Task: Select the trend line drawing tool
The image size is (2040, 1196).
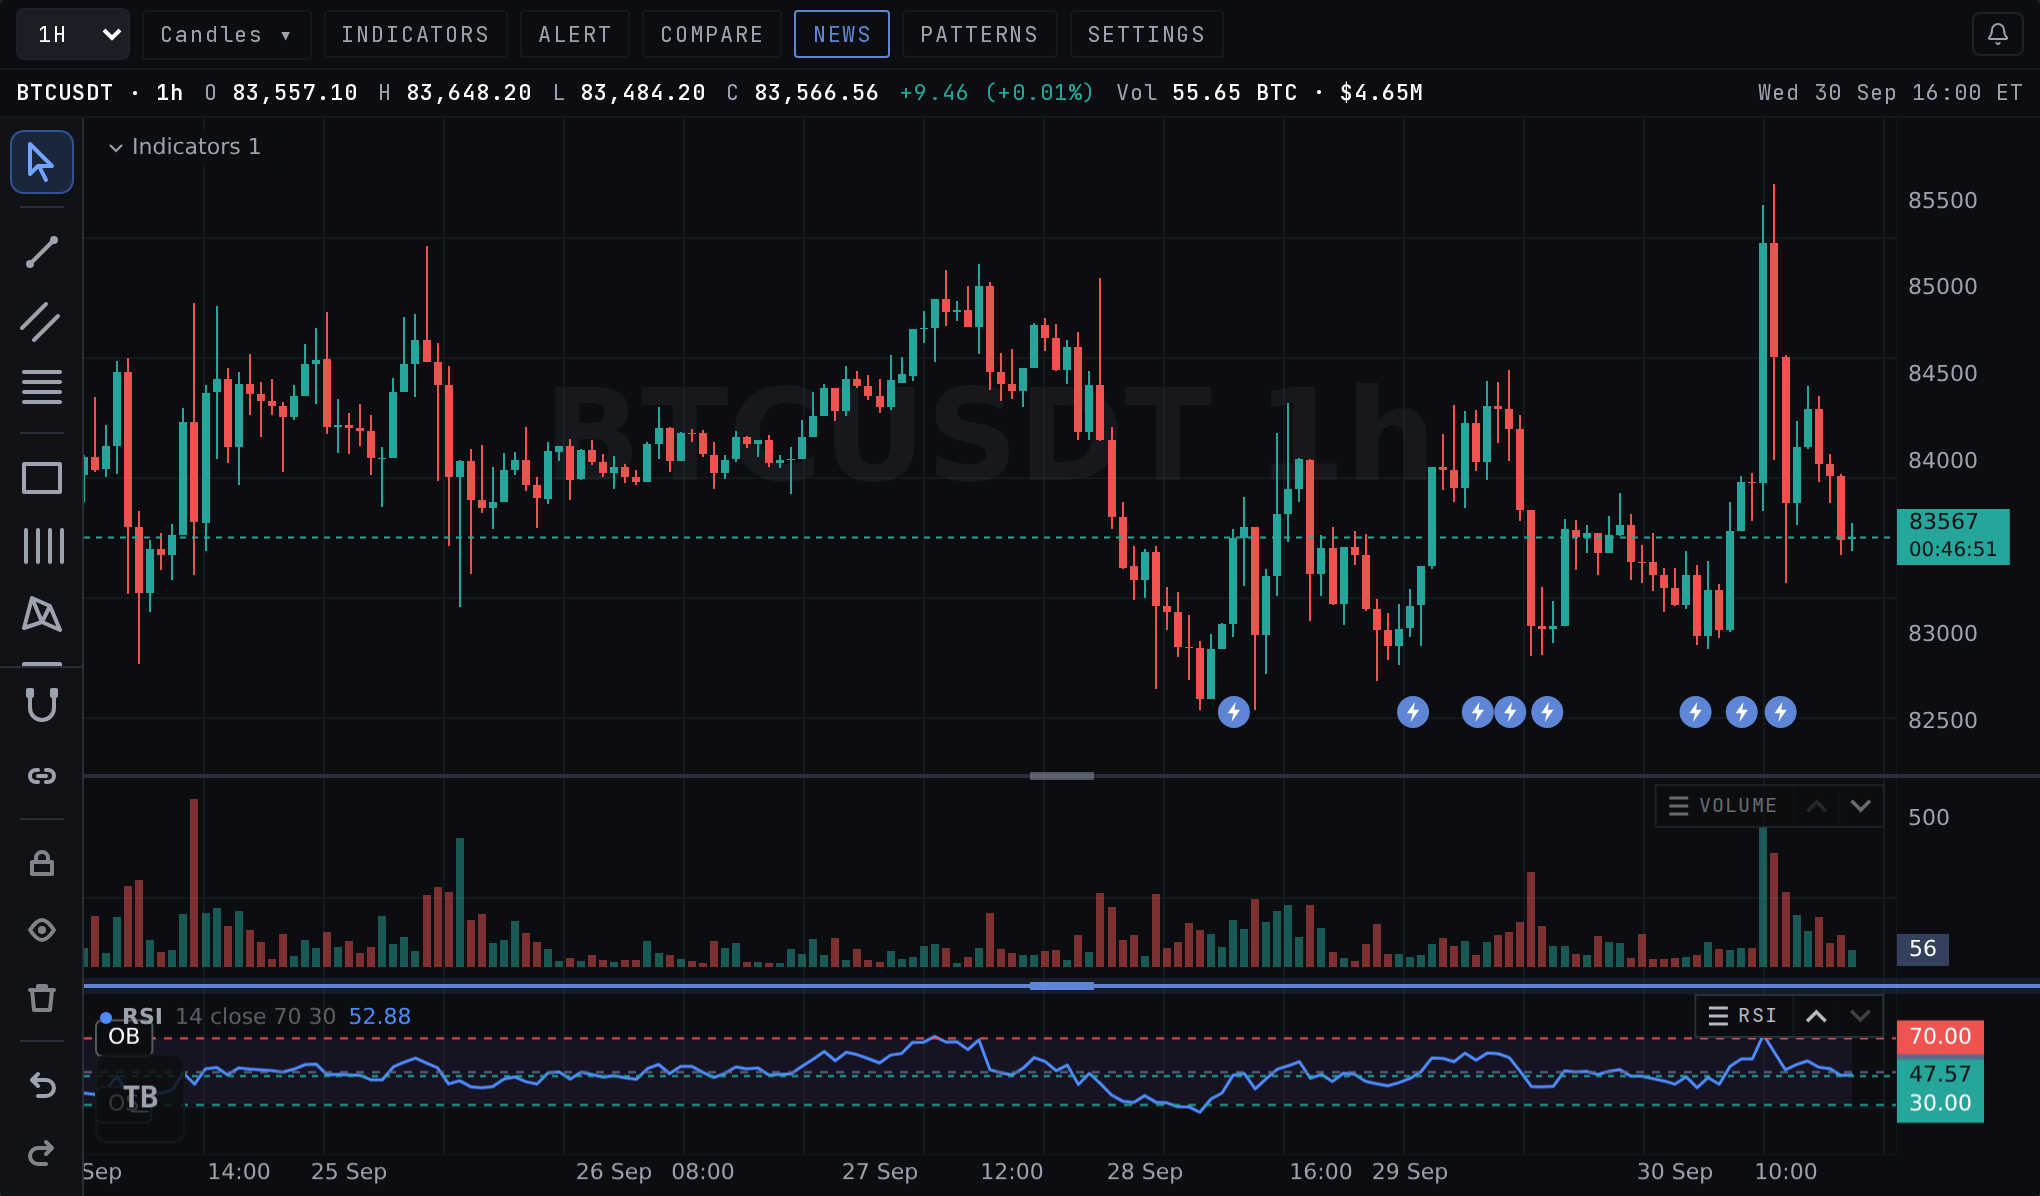Action: 41,252
